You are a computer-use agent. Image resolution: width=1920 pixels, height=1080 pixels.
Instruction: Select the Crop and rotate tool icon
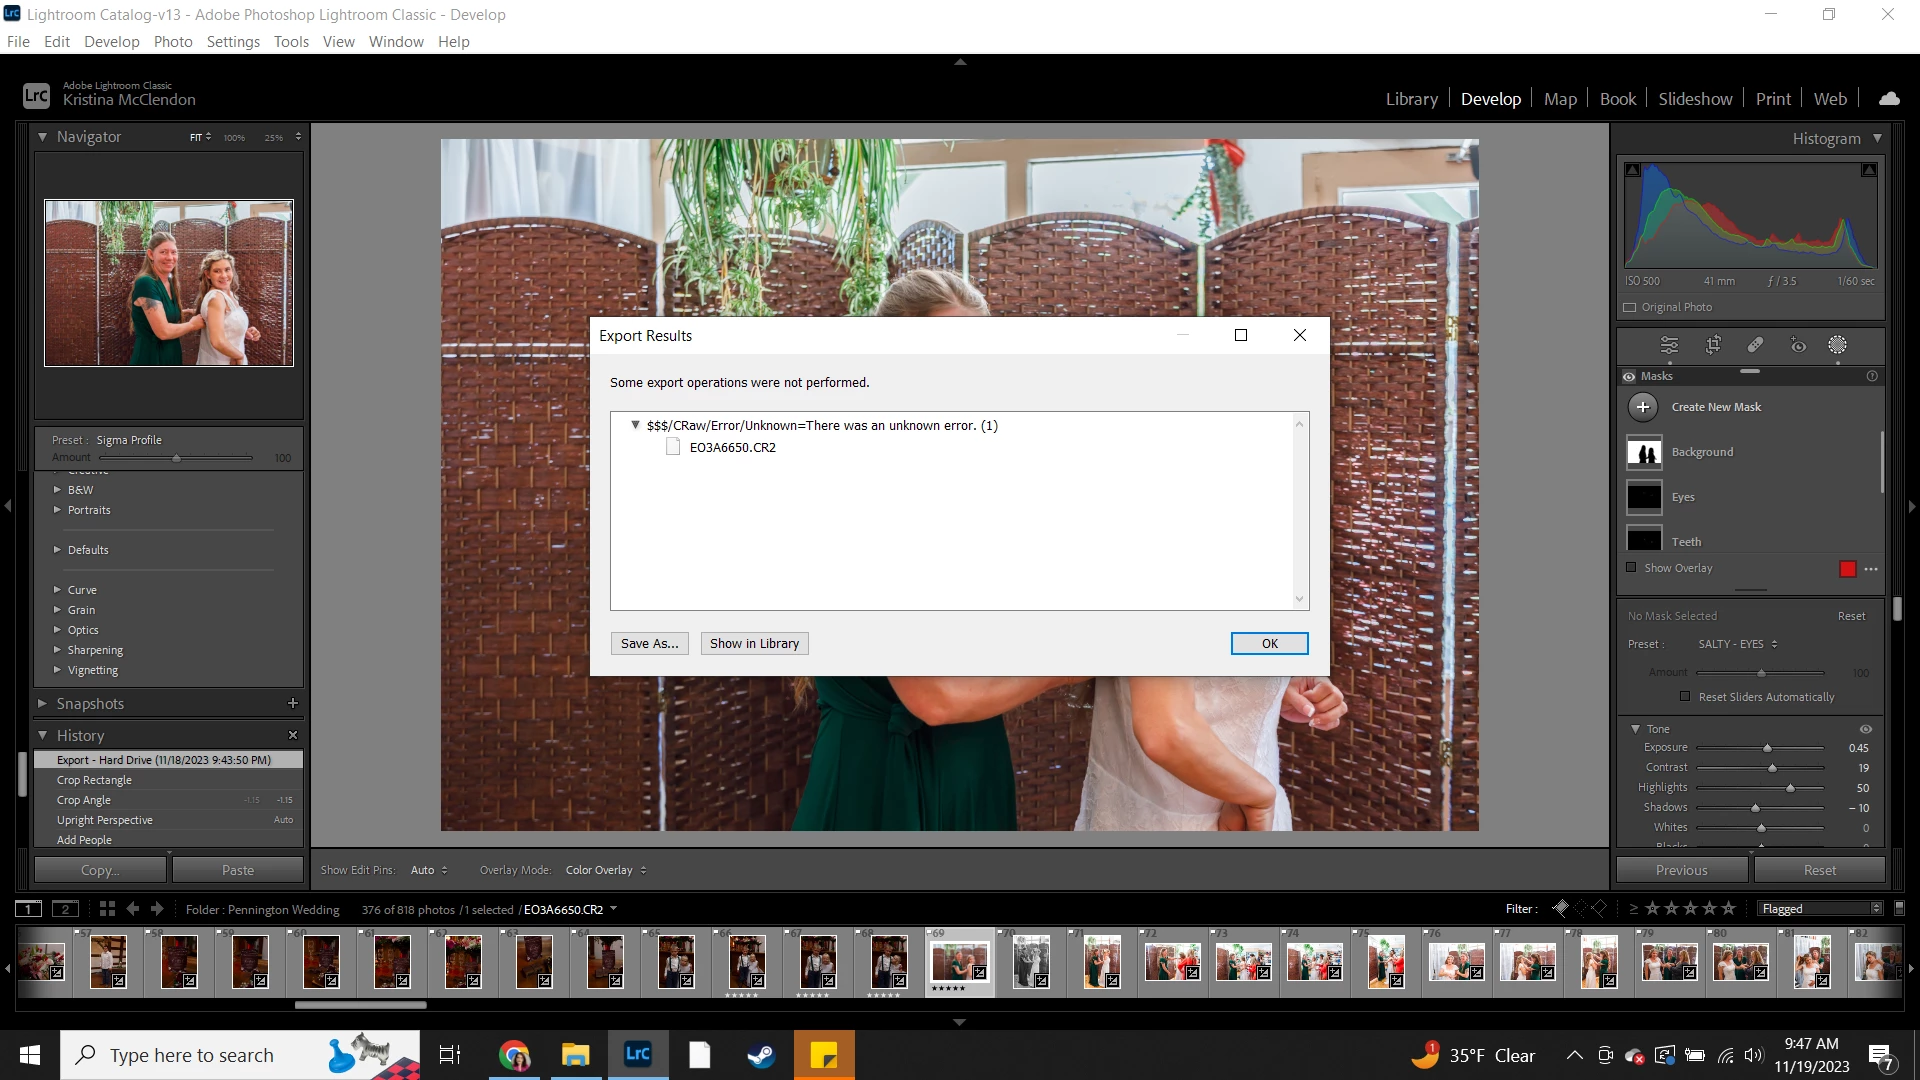pos(1713,345)
